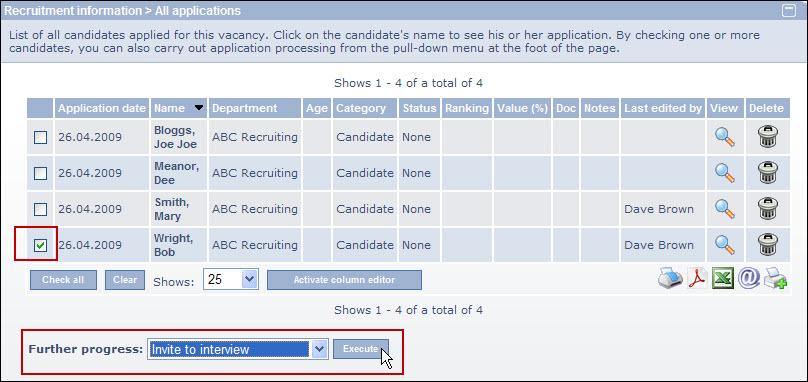The height and width of the screenshot is (382, 808).
Task: Print the list using printer icon
Action: (x=670, y=279)
